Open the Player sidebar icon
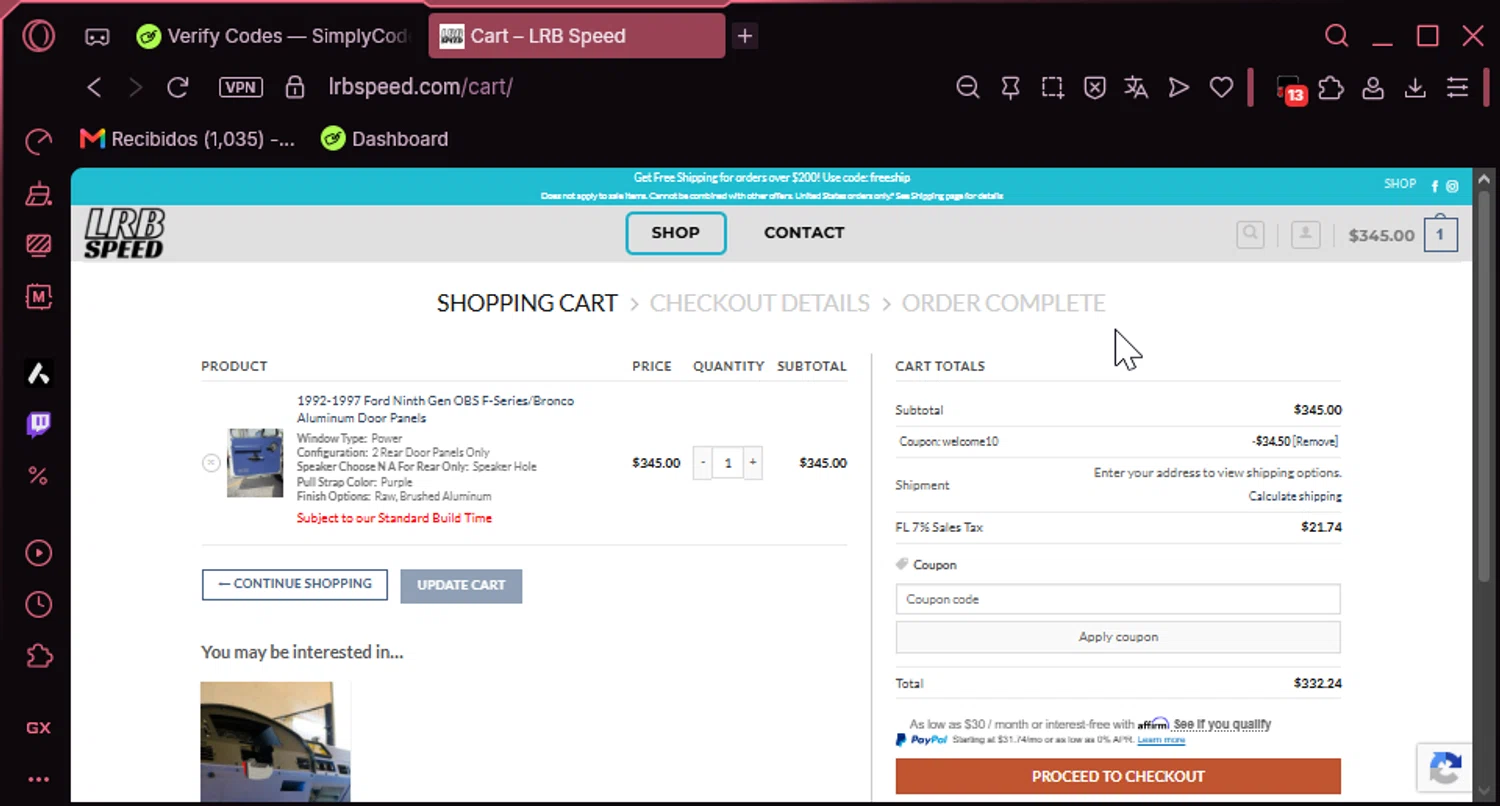This screenshot has width=1500, height=806. [x=39, y=553]
